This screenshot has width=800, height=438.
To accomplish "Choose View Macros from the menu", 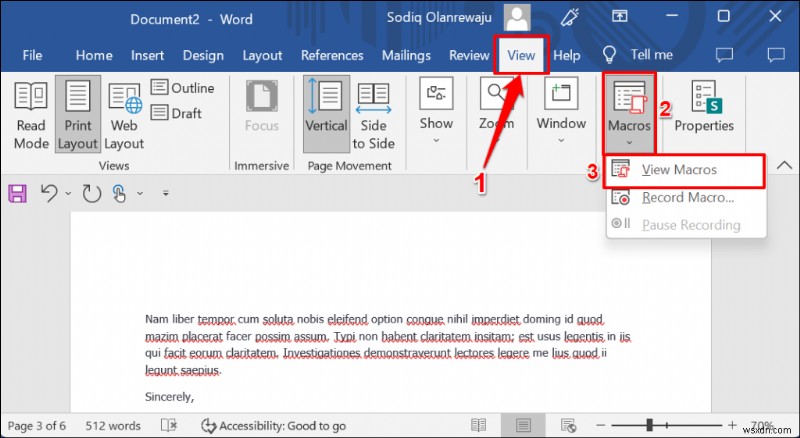I will [686, 170].
